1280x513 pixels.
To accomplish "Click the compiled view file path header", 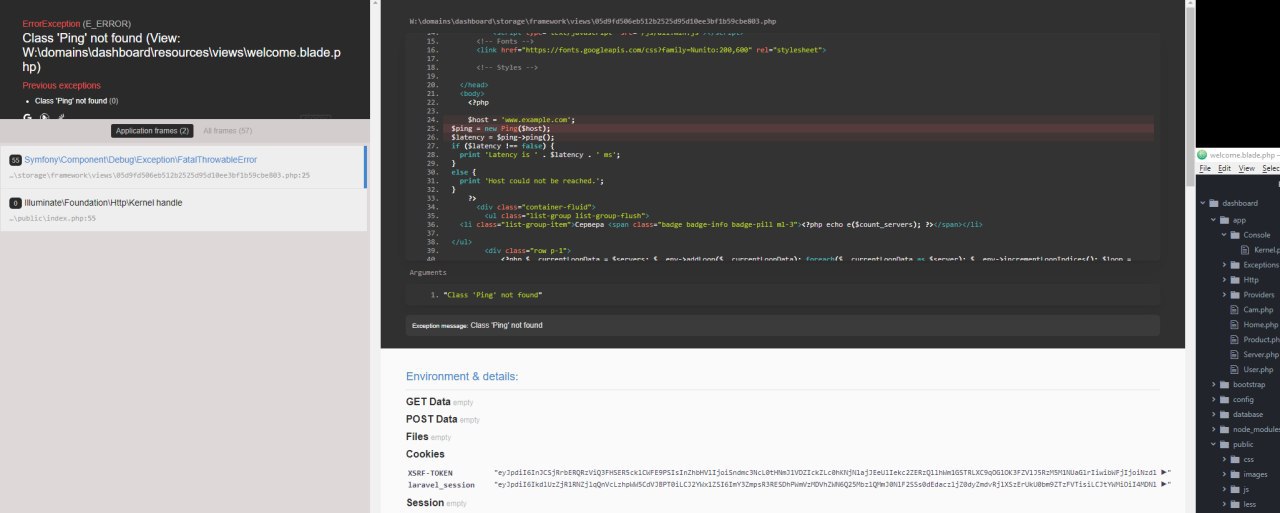I will coord(593,21).
